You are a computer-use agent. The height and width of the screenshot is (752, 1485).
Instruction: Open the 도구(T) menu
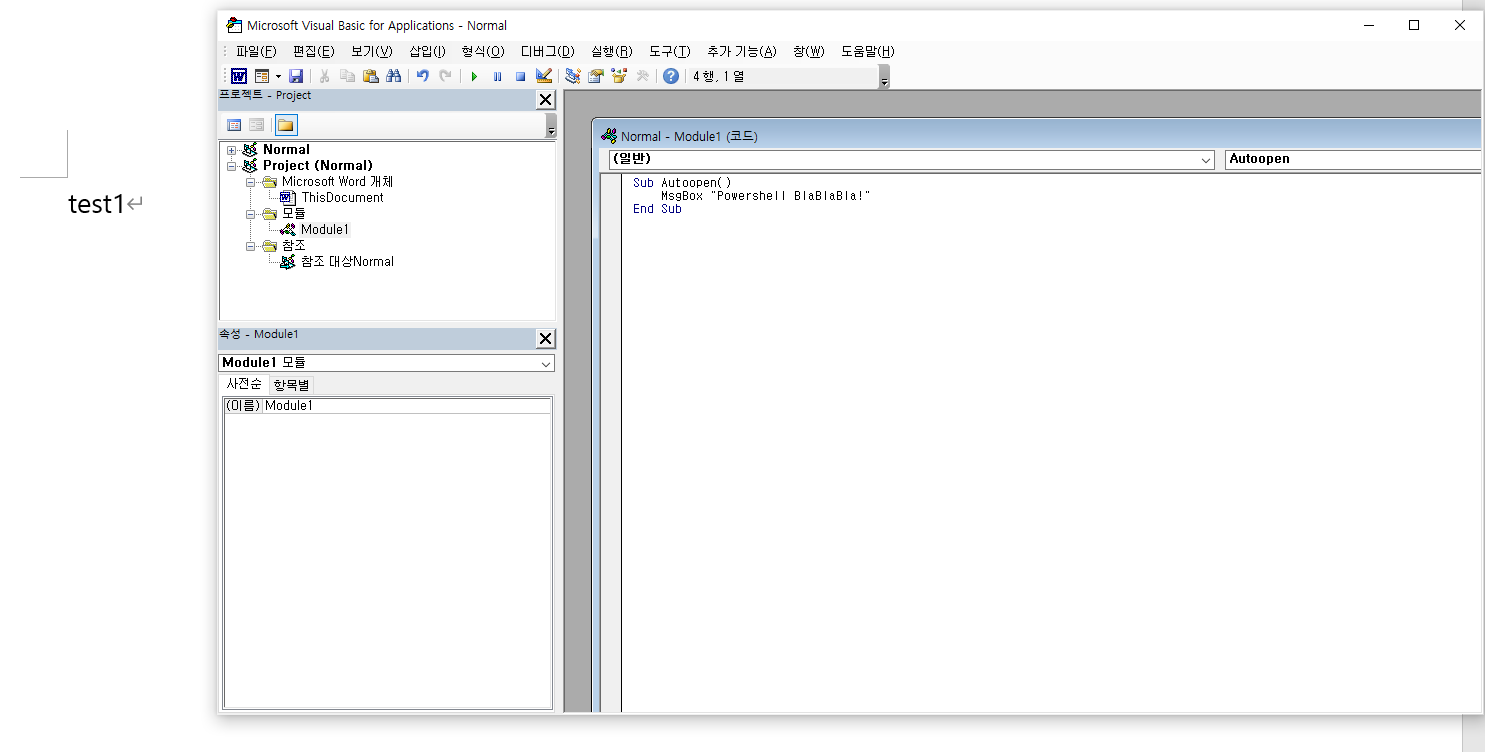669,51
